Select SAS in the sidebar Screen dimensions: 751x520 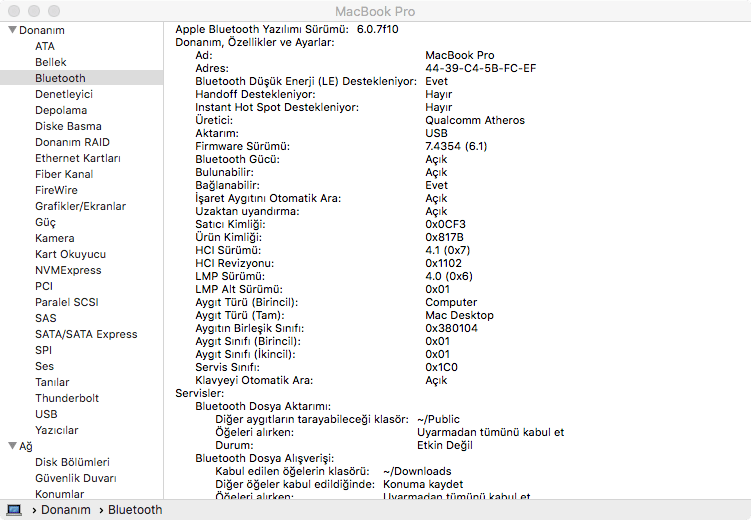pyautogui.click(x=46, y=318)
